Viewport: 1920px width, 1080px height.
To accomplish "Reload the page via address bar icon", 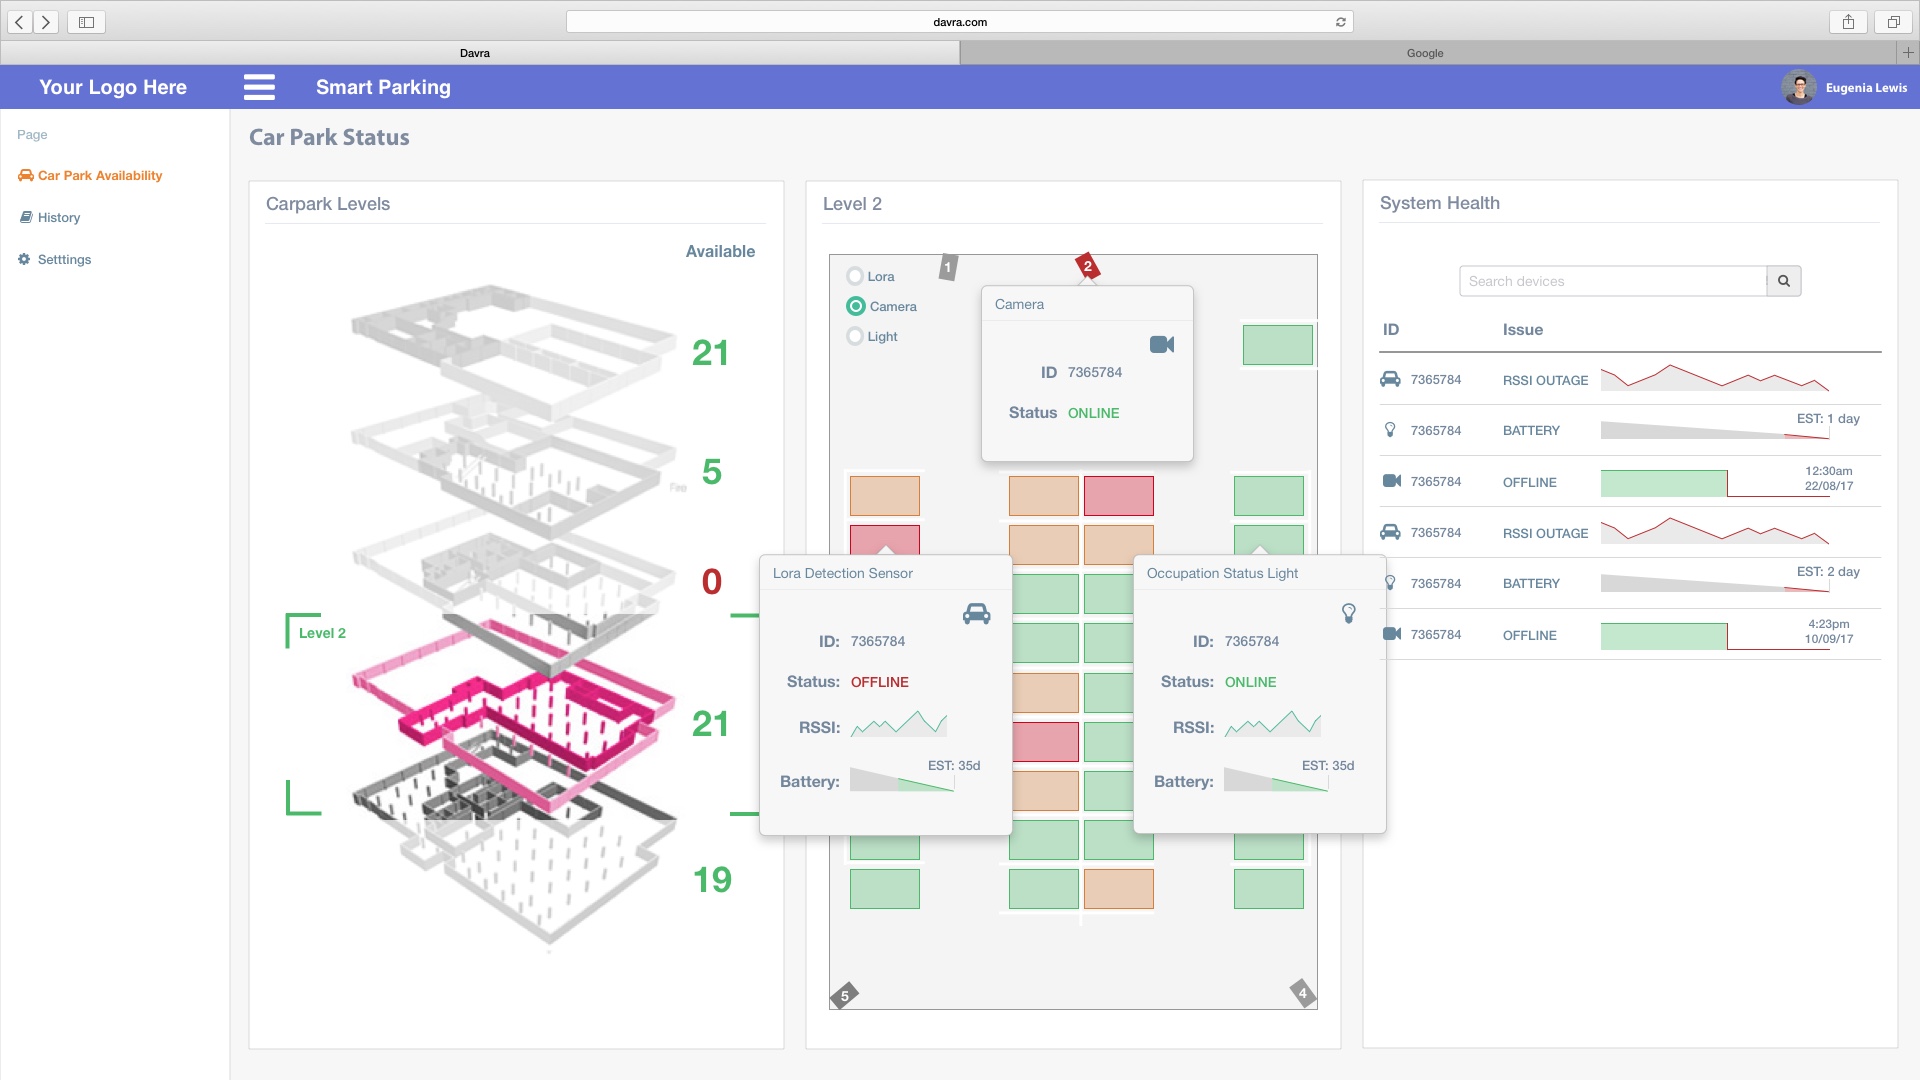I will (x=1341, y=22).
